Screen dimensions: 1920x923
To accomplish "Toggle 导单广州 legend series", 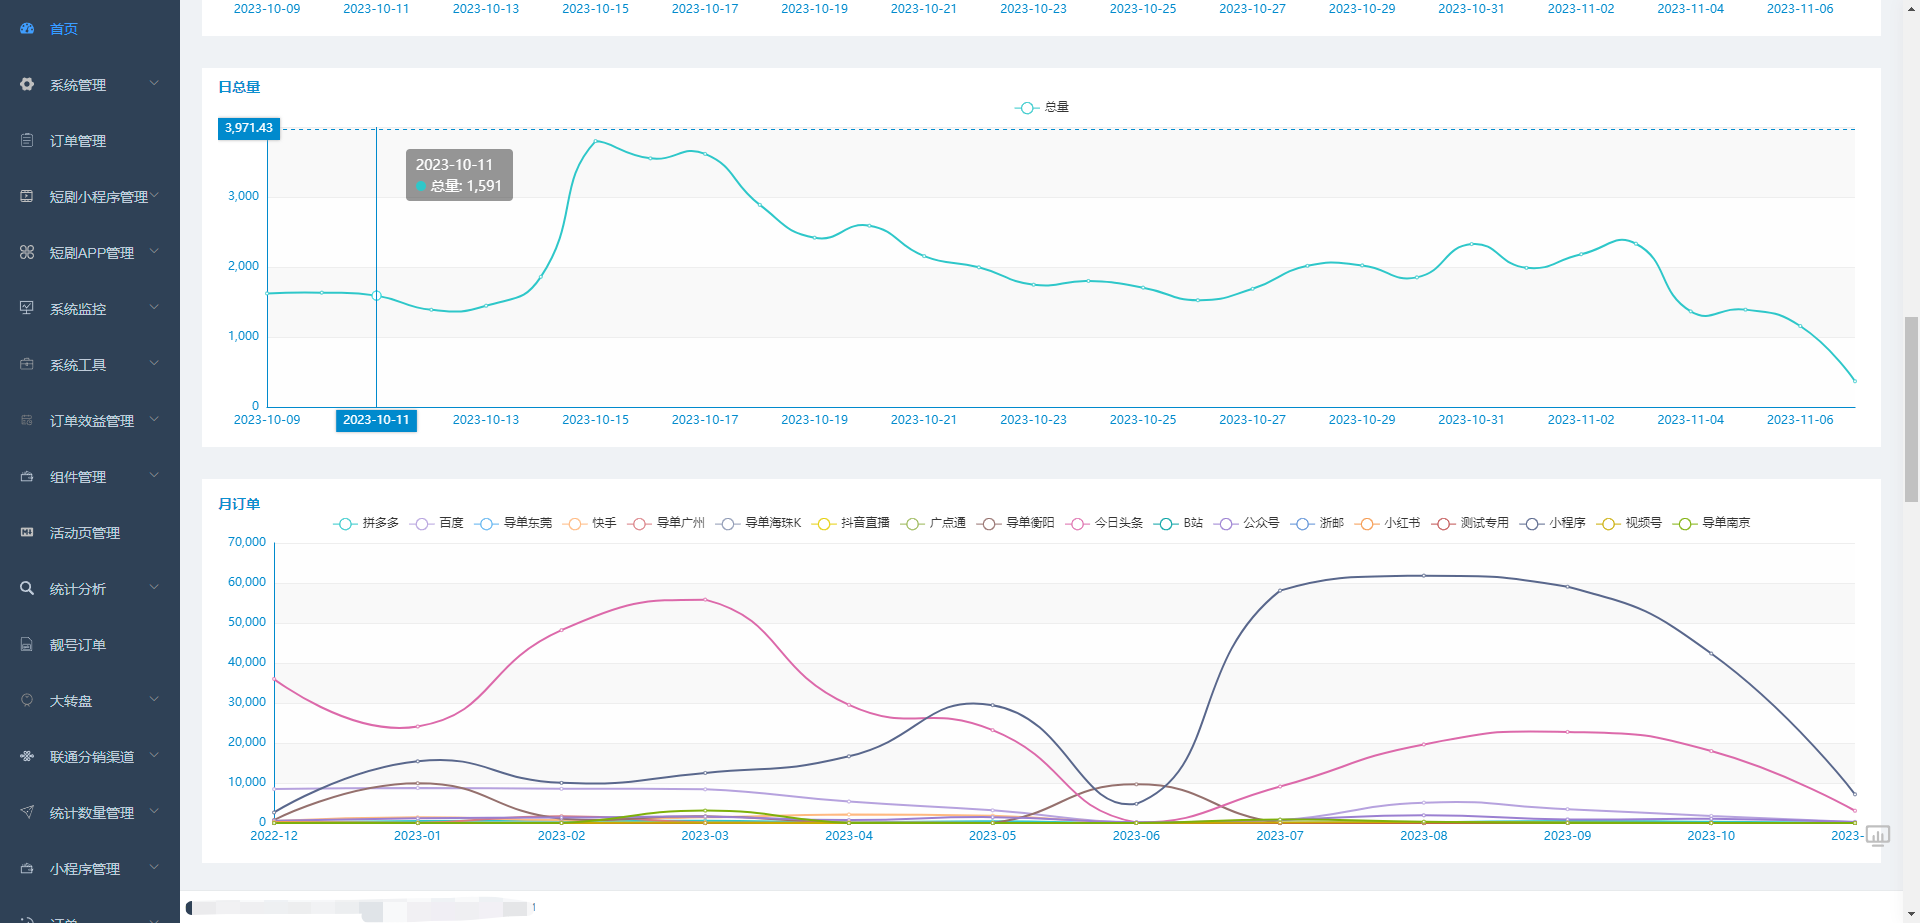I will pyautogui.click(x=666, y=523).
